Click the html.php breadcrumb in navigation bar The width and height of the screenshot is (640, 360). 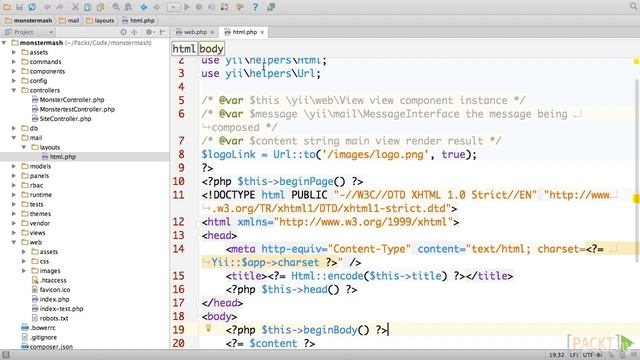138,20
